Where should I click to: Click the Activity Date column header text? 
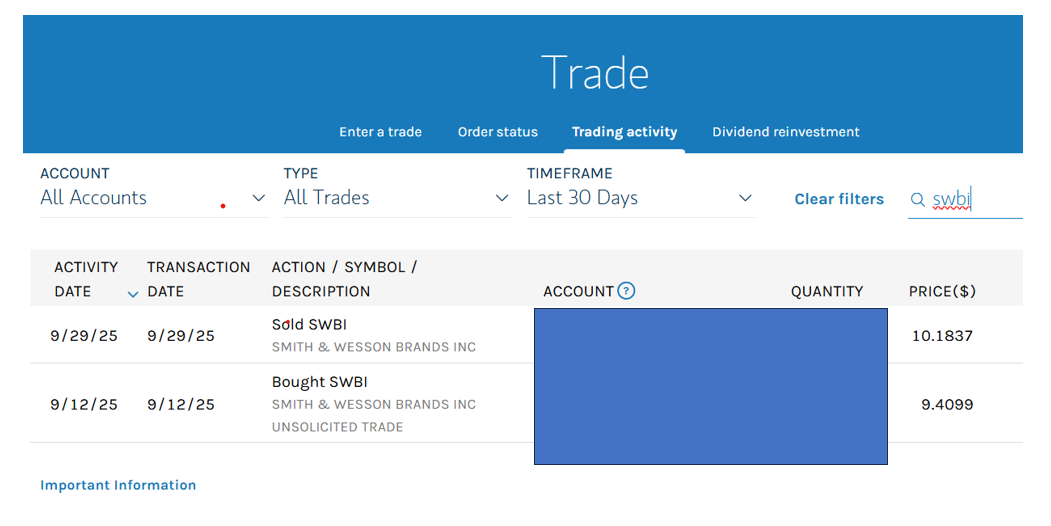(86, 279)
